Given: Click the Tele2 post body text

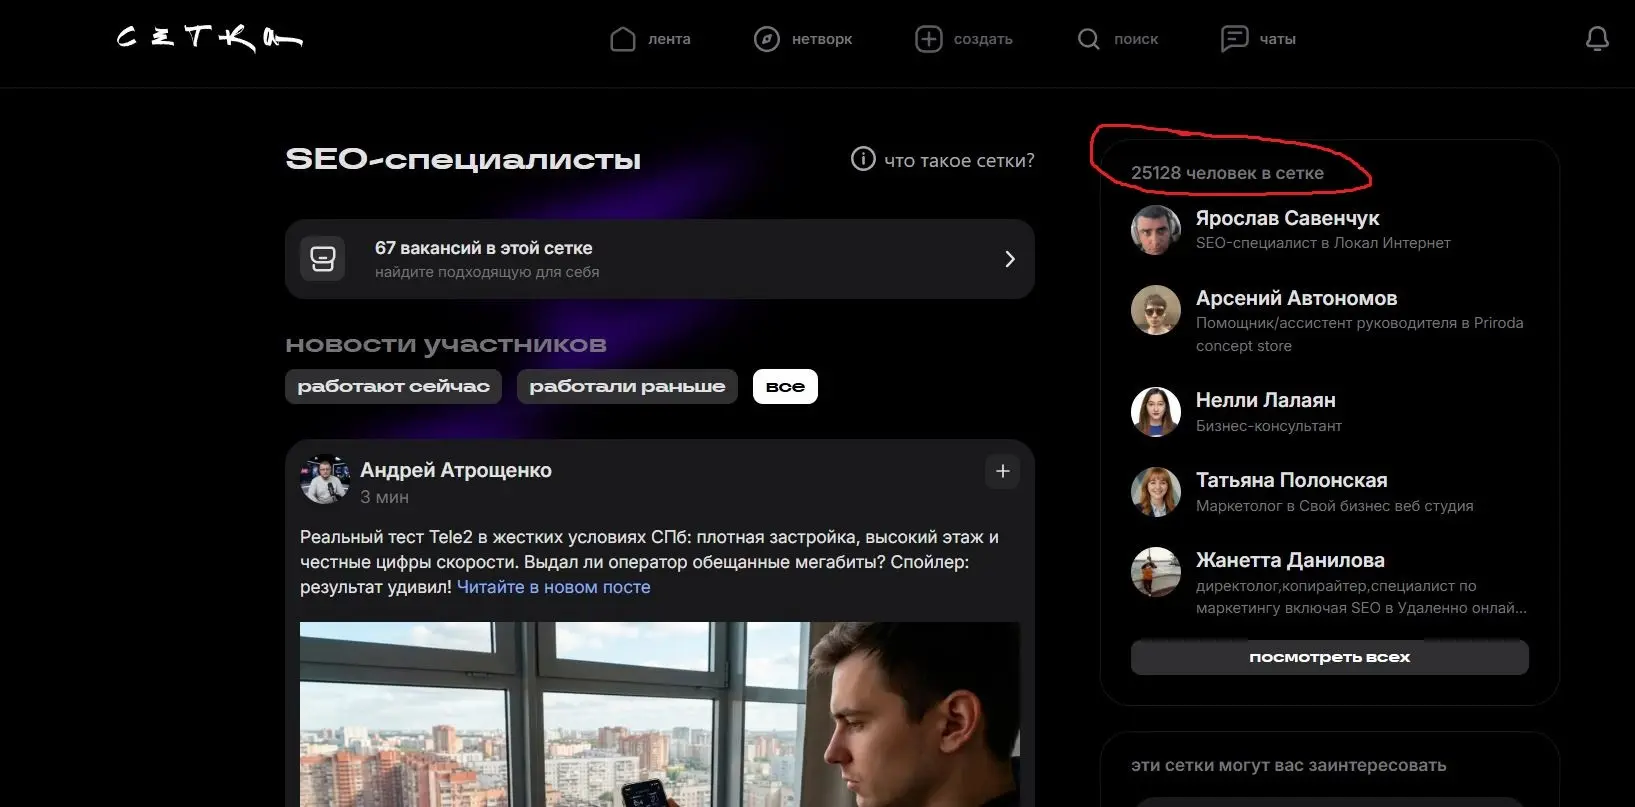Looking at the screenshot, I should pos(649,562).
